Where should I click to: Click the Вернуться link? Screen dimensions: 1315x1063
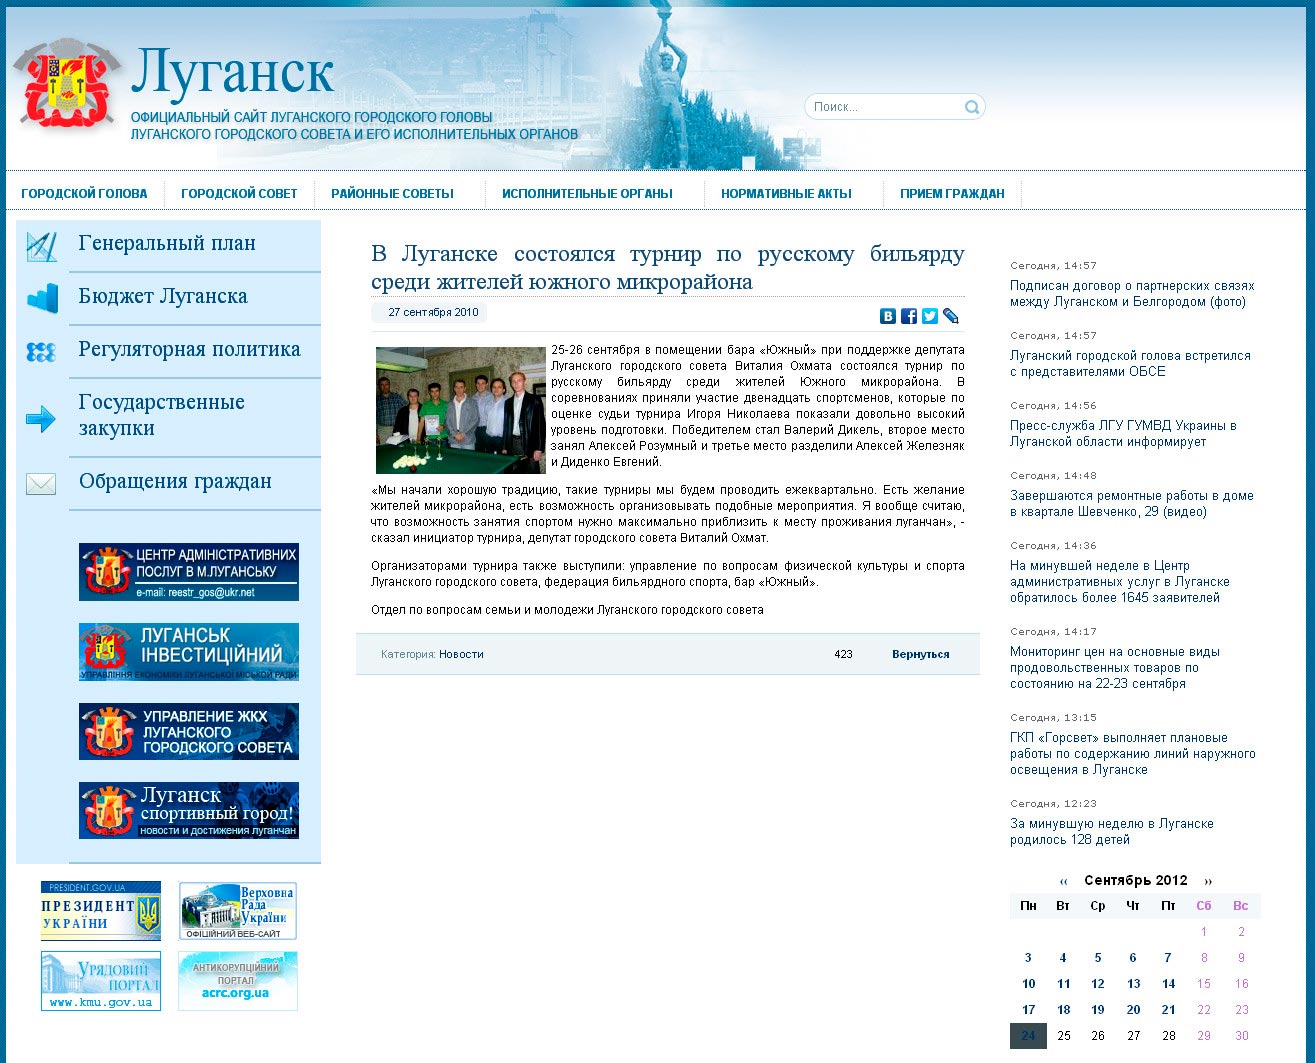click(921, 654)
